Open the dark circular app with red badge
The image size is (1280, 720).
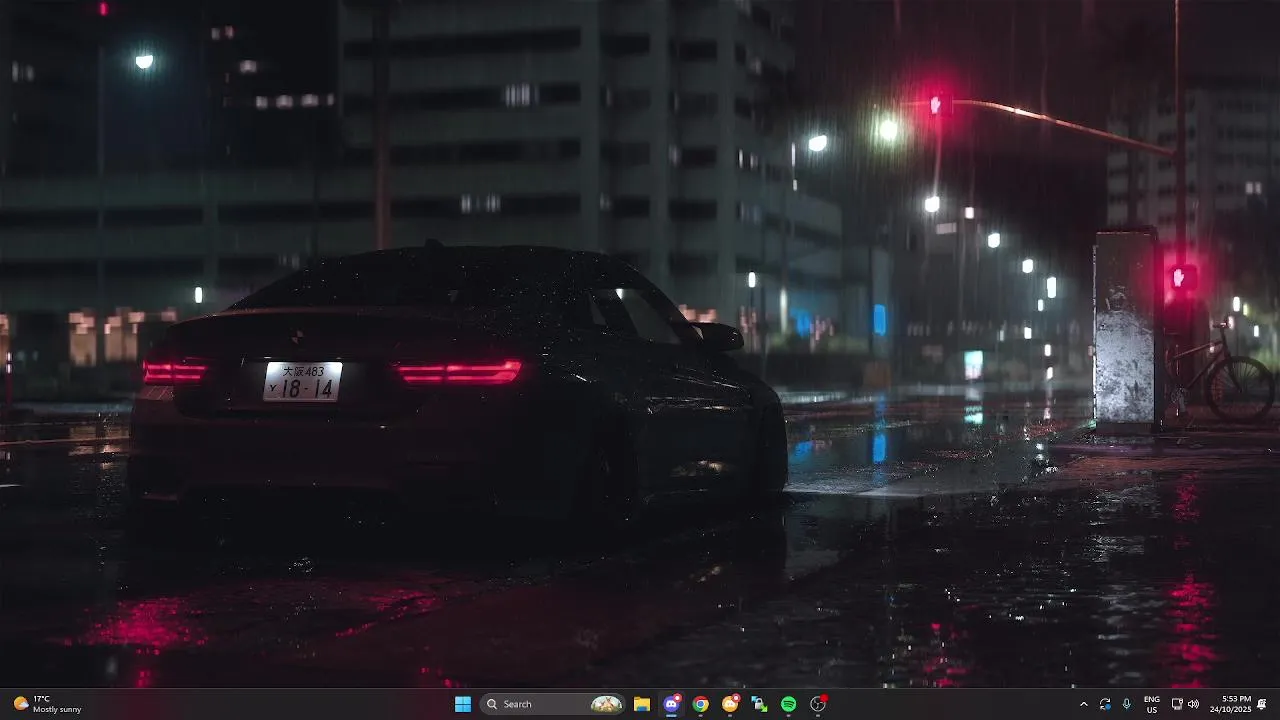818,704
